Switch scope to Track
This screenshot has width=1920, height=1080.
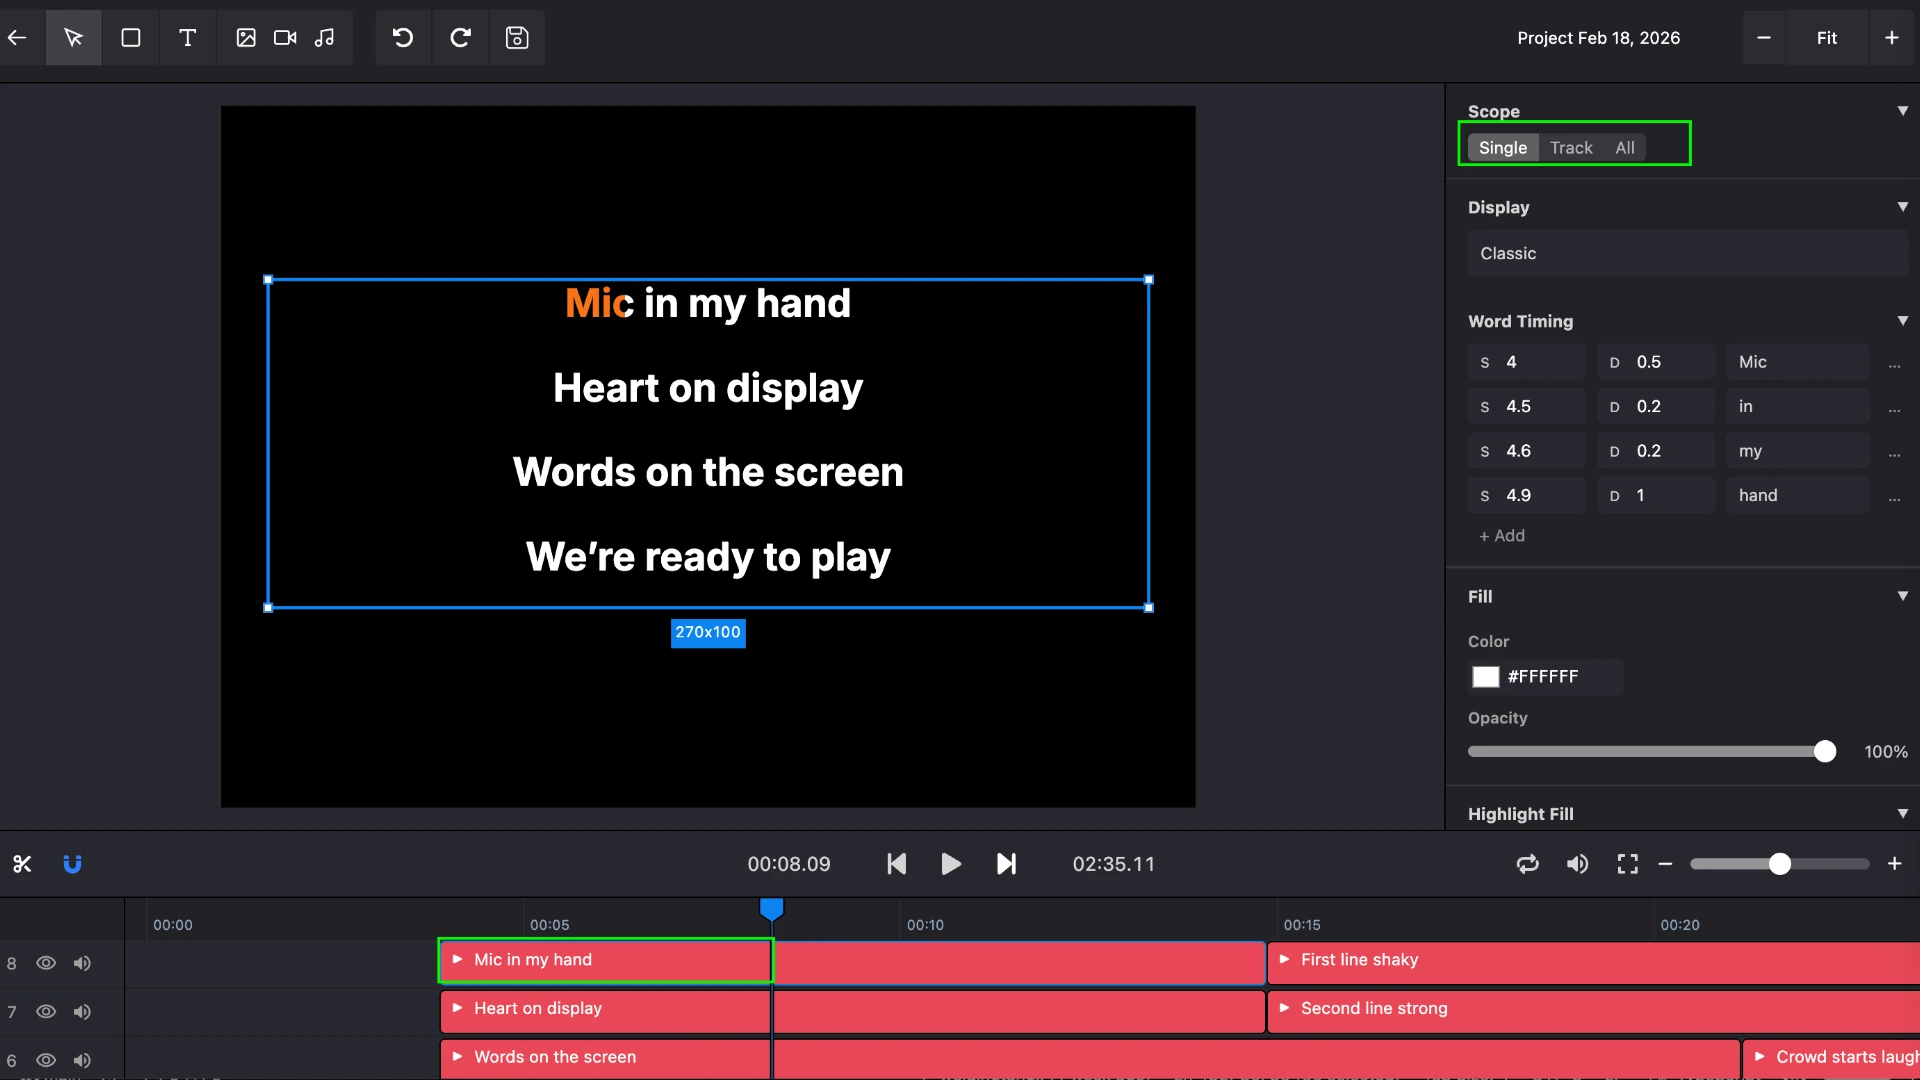[1571, 147]
